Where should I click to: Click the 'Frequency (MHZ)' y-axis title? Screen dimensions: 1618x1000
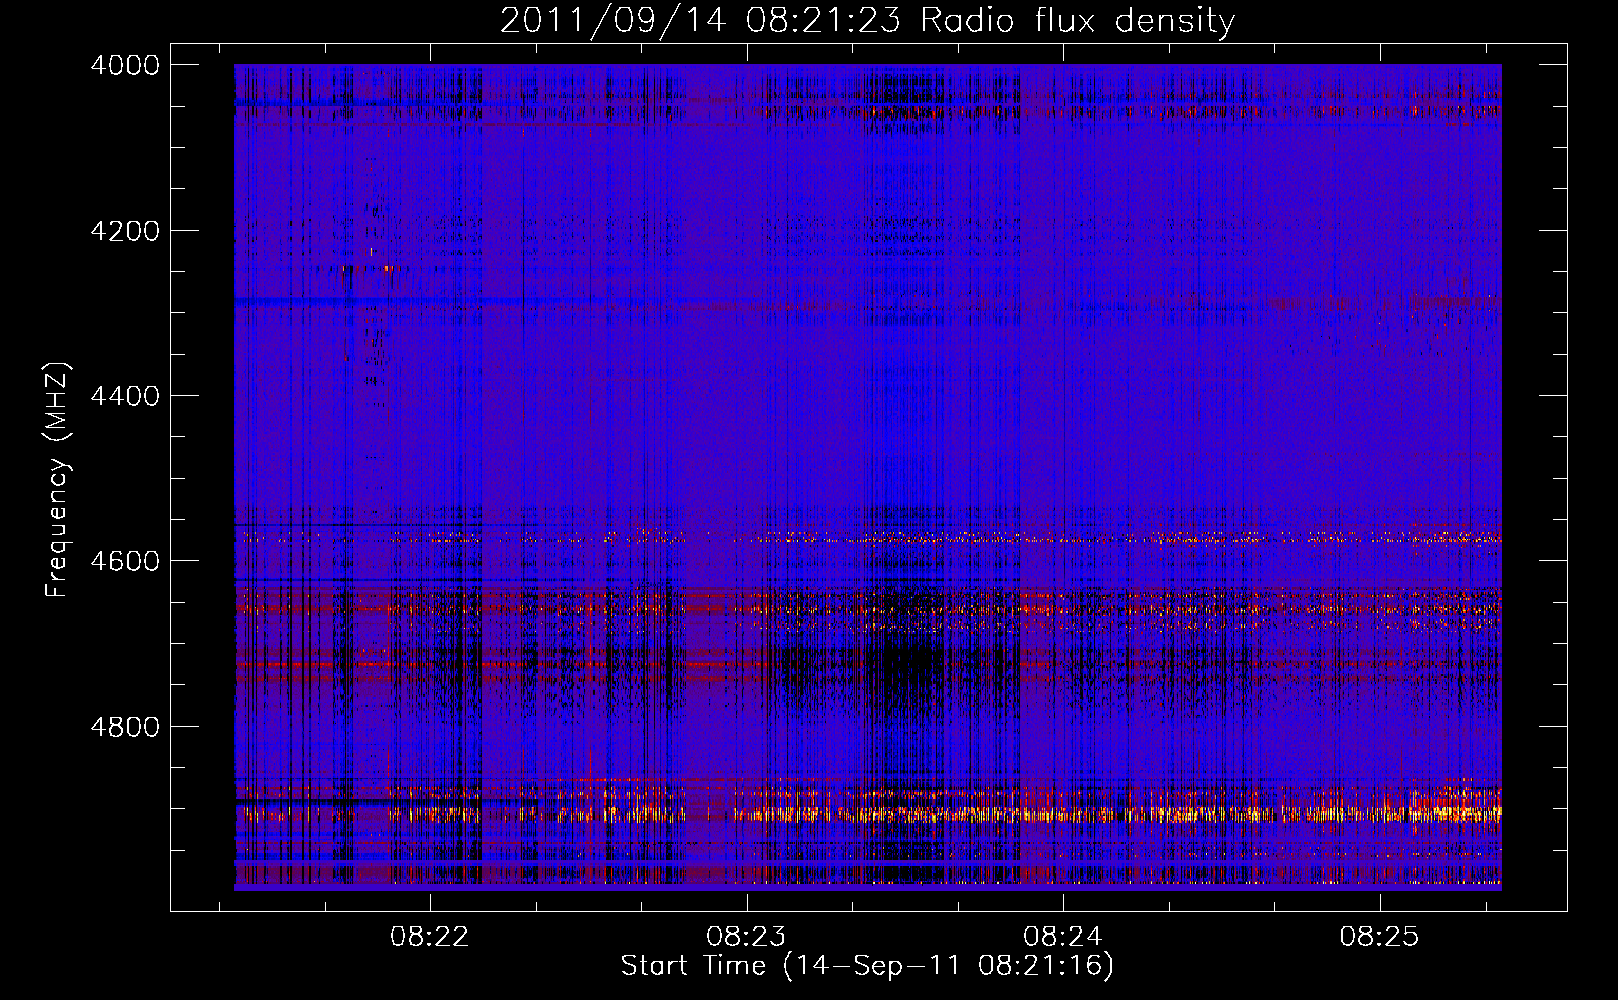(58, 480)
